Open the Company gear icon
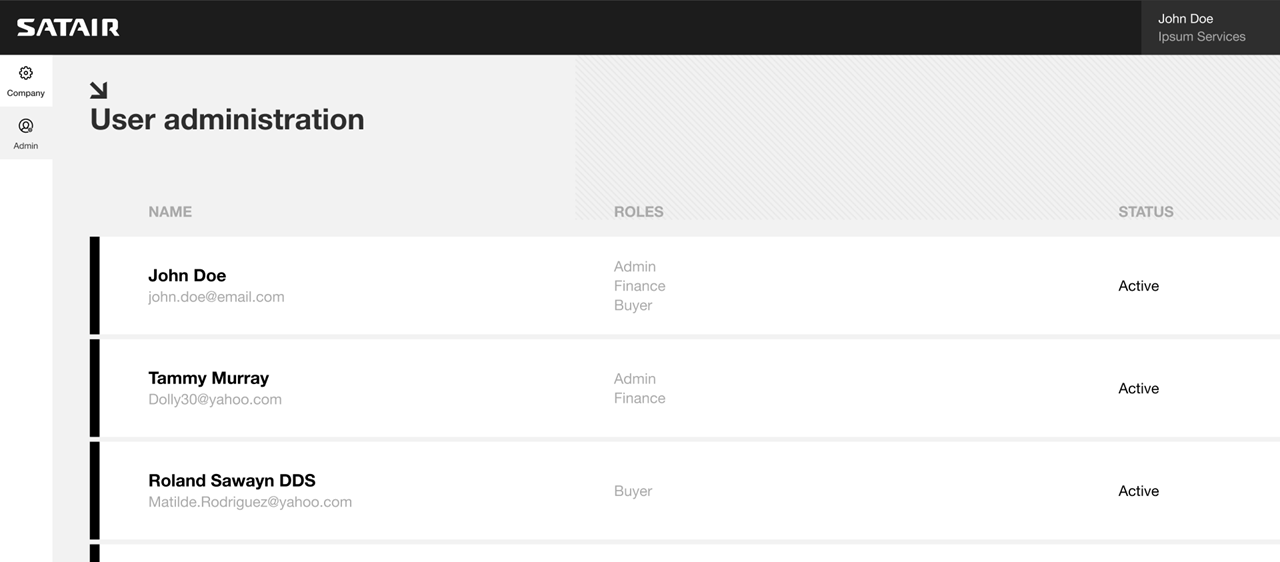Image resolution: width=1280 pixels, height=562 pixels. click(x=26, y=73)
